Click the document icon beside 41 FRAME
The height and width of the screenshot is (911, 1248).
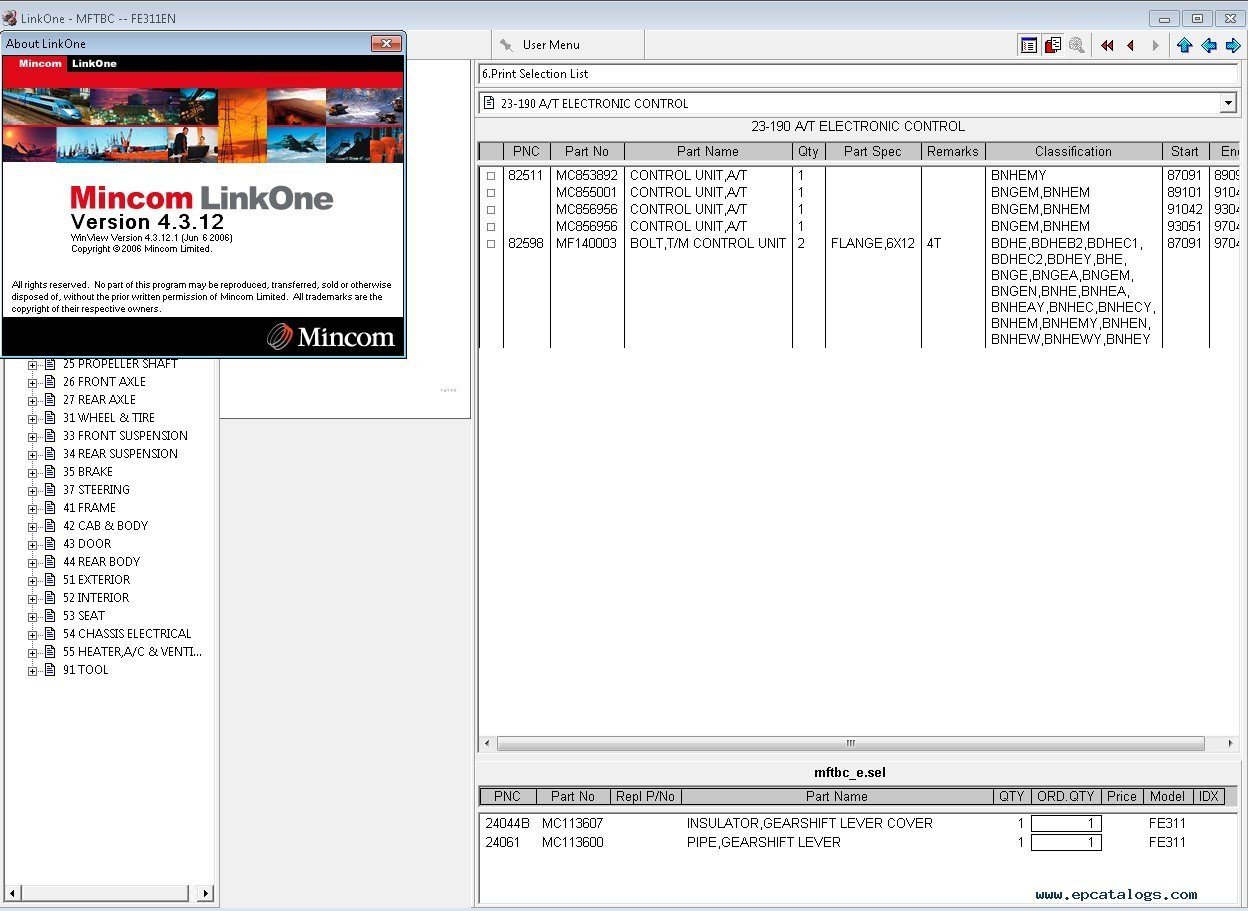pos(50,508)
